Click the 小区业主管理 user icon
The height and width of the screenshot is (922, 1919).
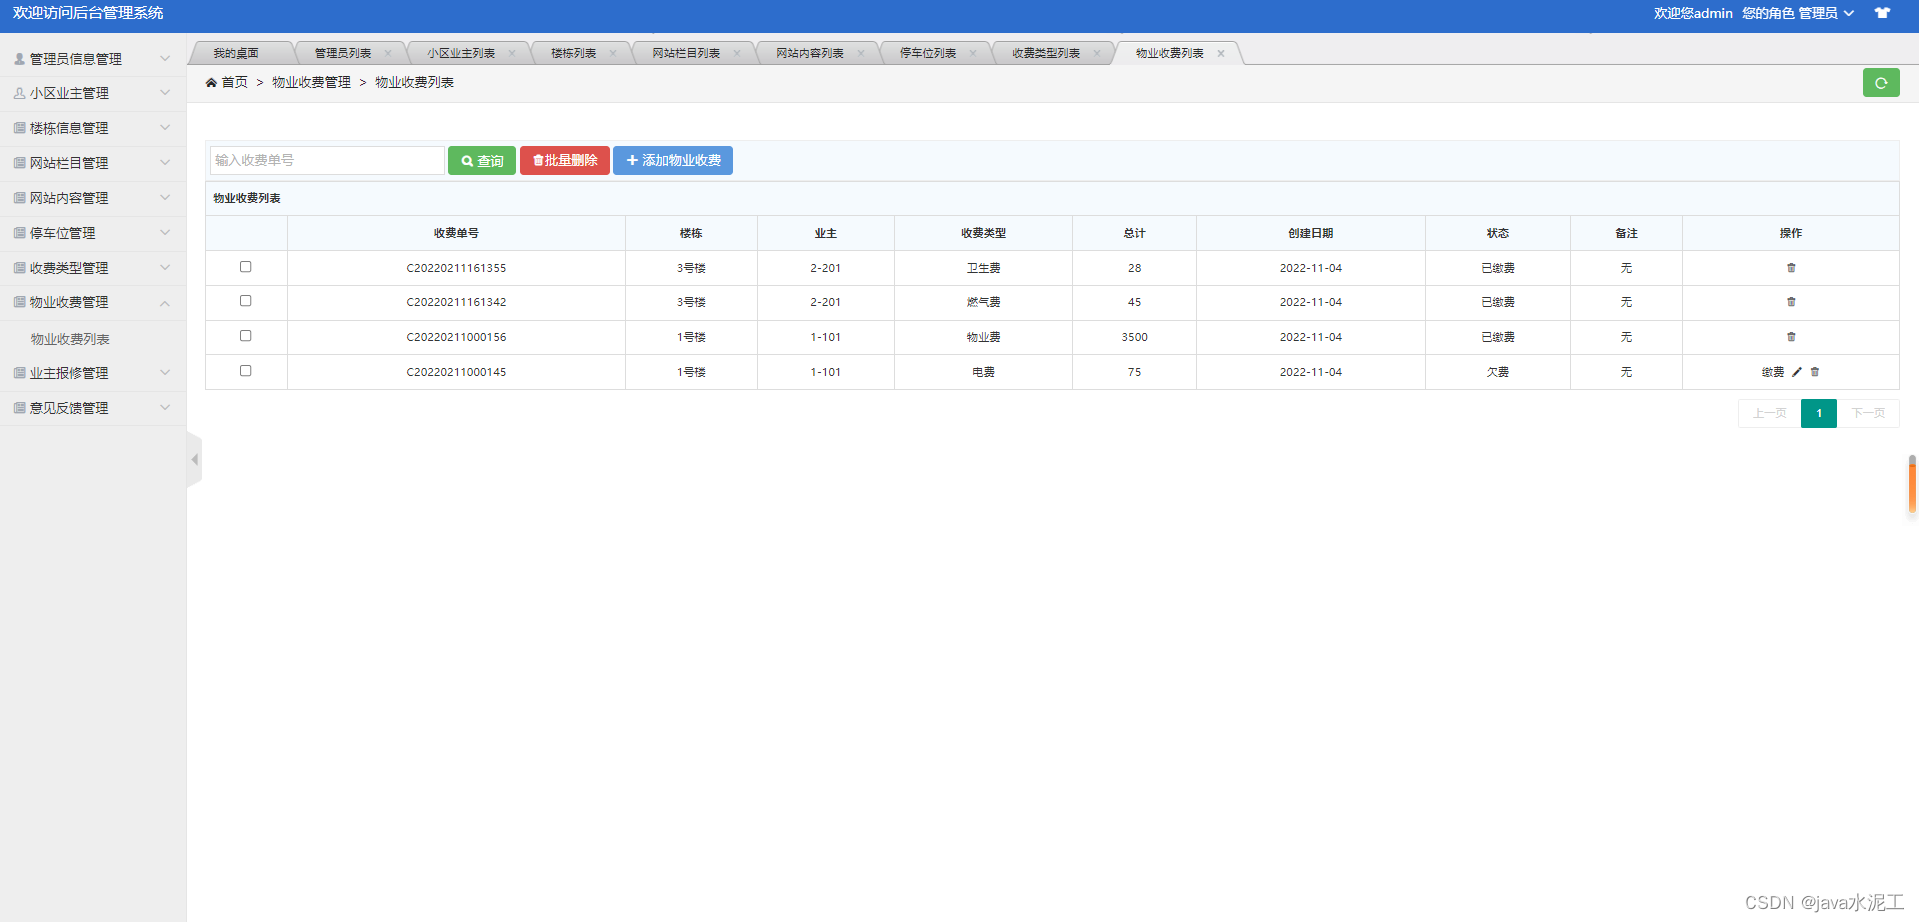pyautogui.click(x=19, y=93)
